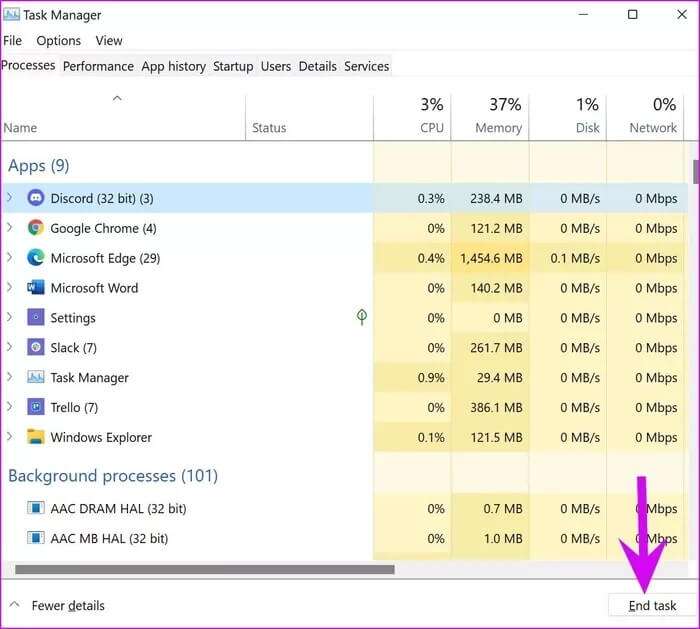Expand the Slack process group
This screenshot has height=629, width=700.
10,347
